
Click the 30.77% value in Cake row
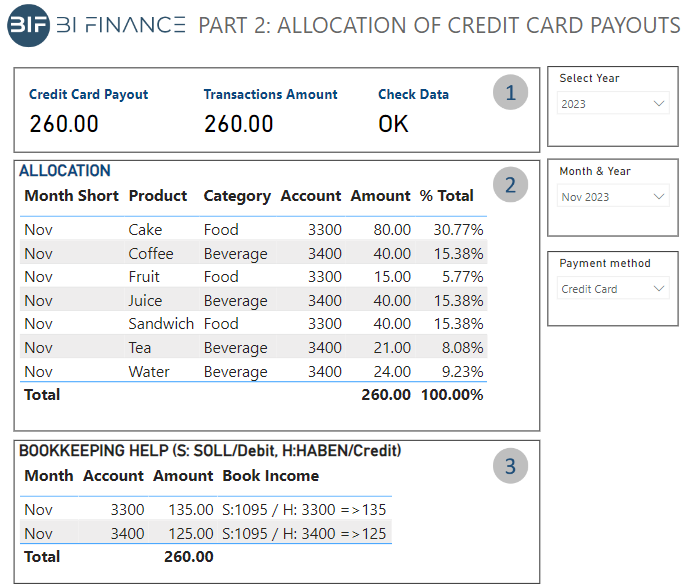coord(458,230)
